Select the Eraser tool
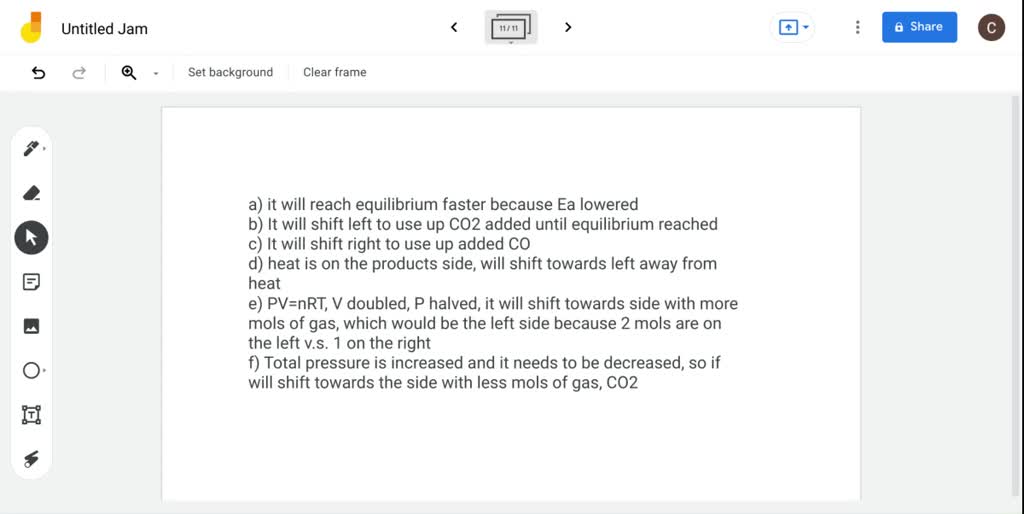Screen dimensions: 1024x514 click(x=31, y=193)
